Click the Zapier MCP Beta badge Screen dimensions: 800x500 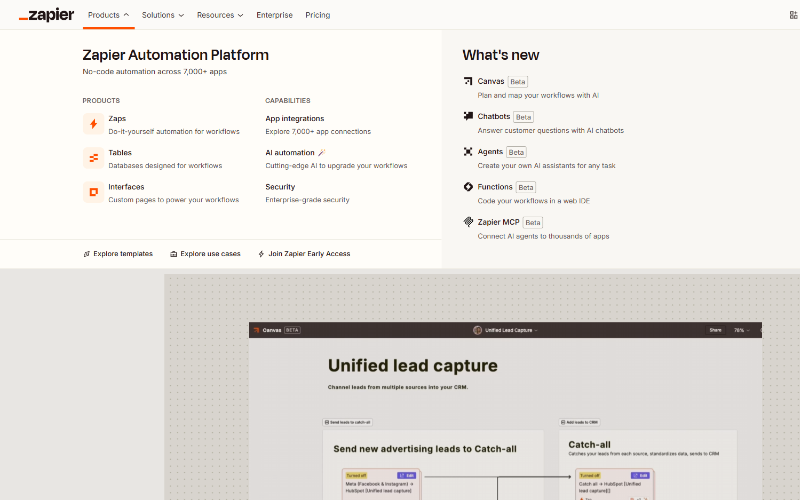533,222
